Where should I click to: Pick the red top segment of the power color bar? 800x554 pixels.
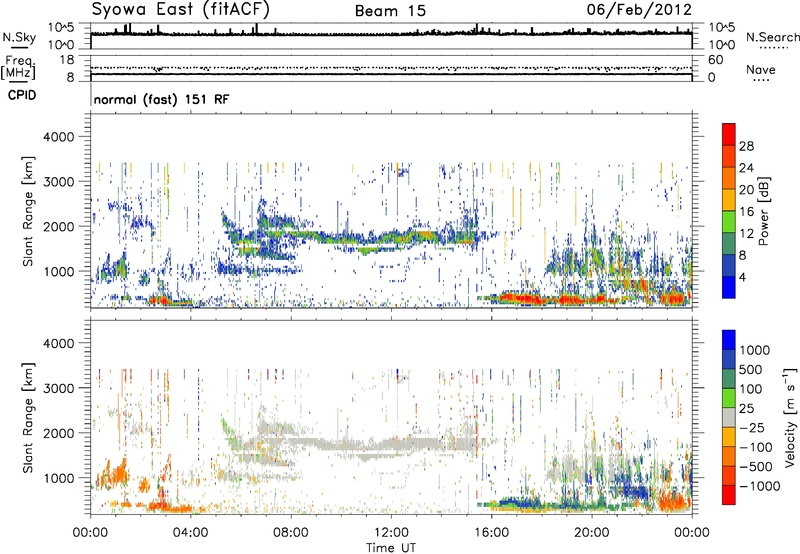tap(729, 135)
